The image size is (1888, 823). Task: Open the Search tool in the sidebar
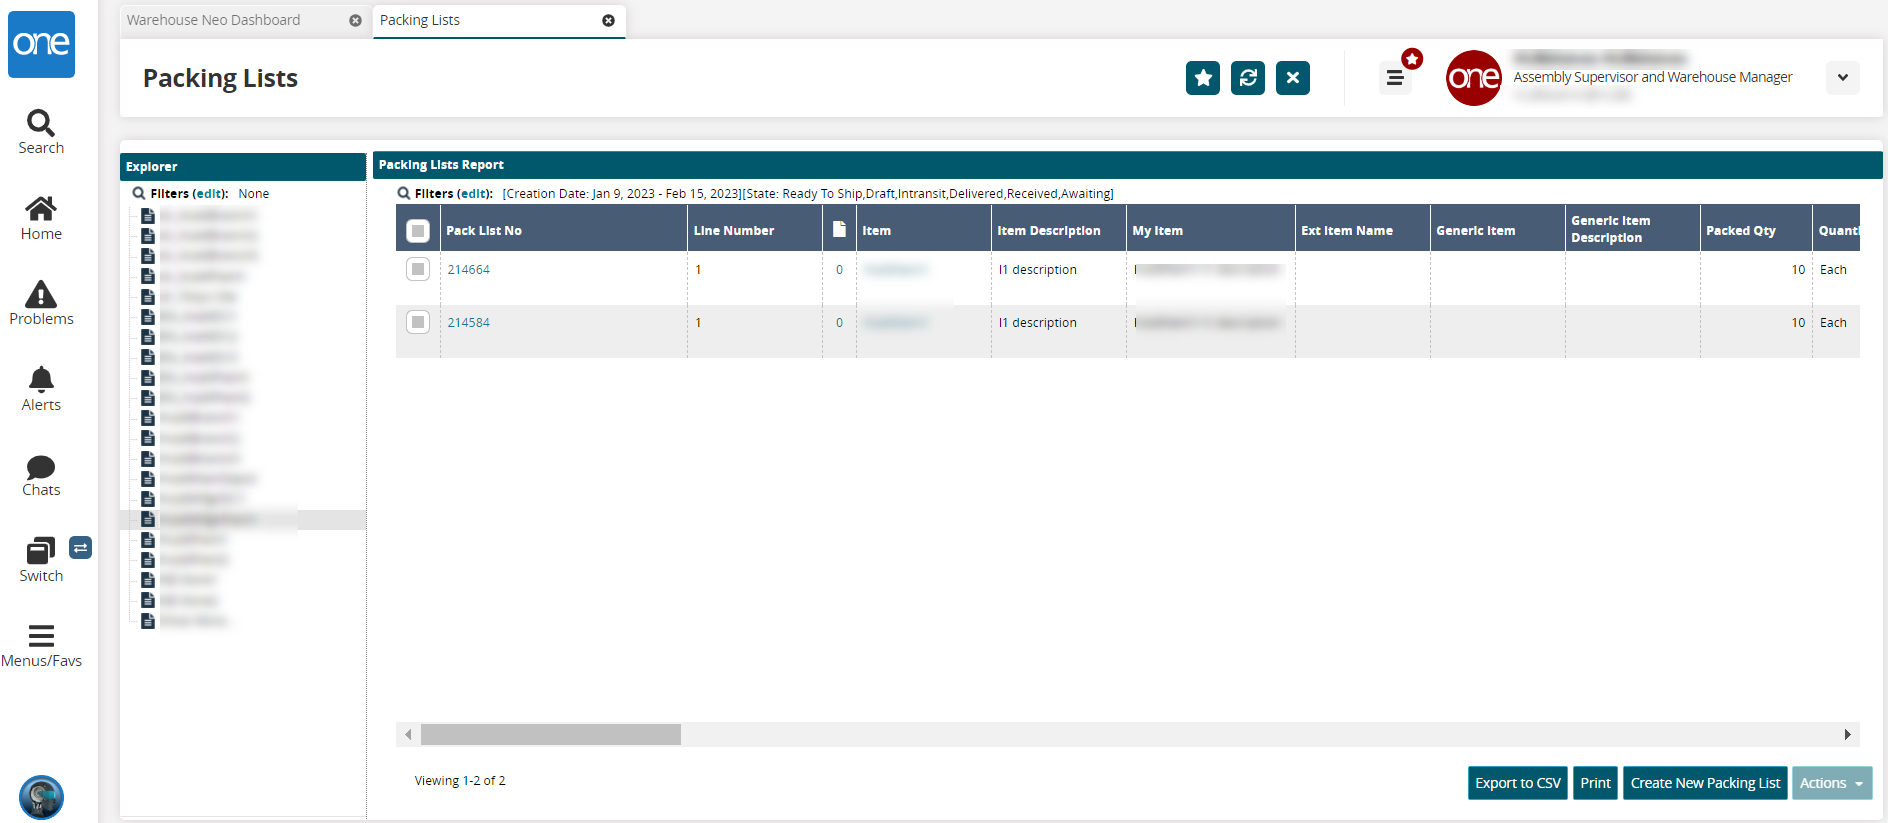click(41, 132)
